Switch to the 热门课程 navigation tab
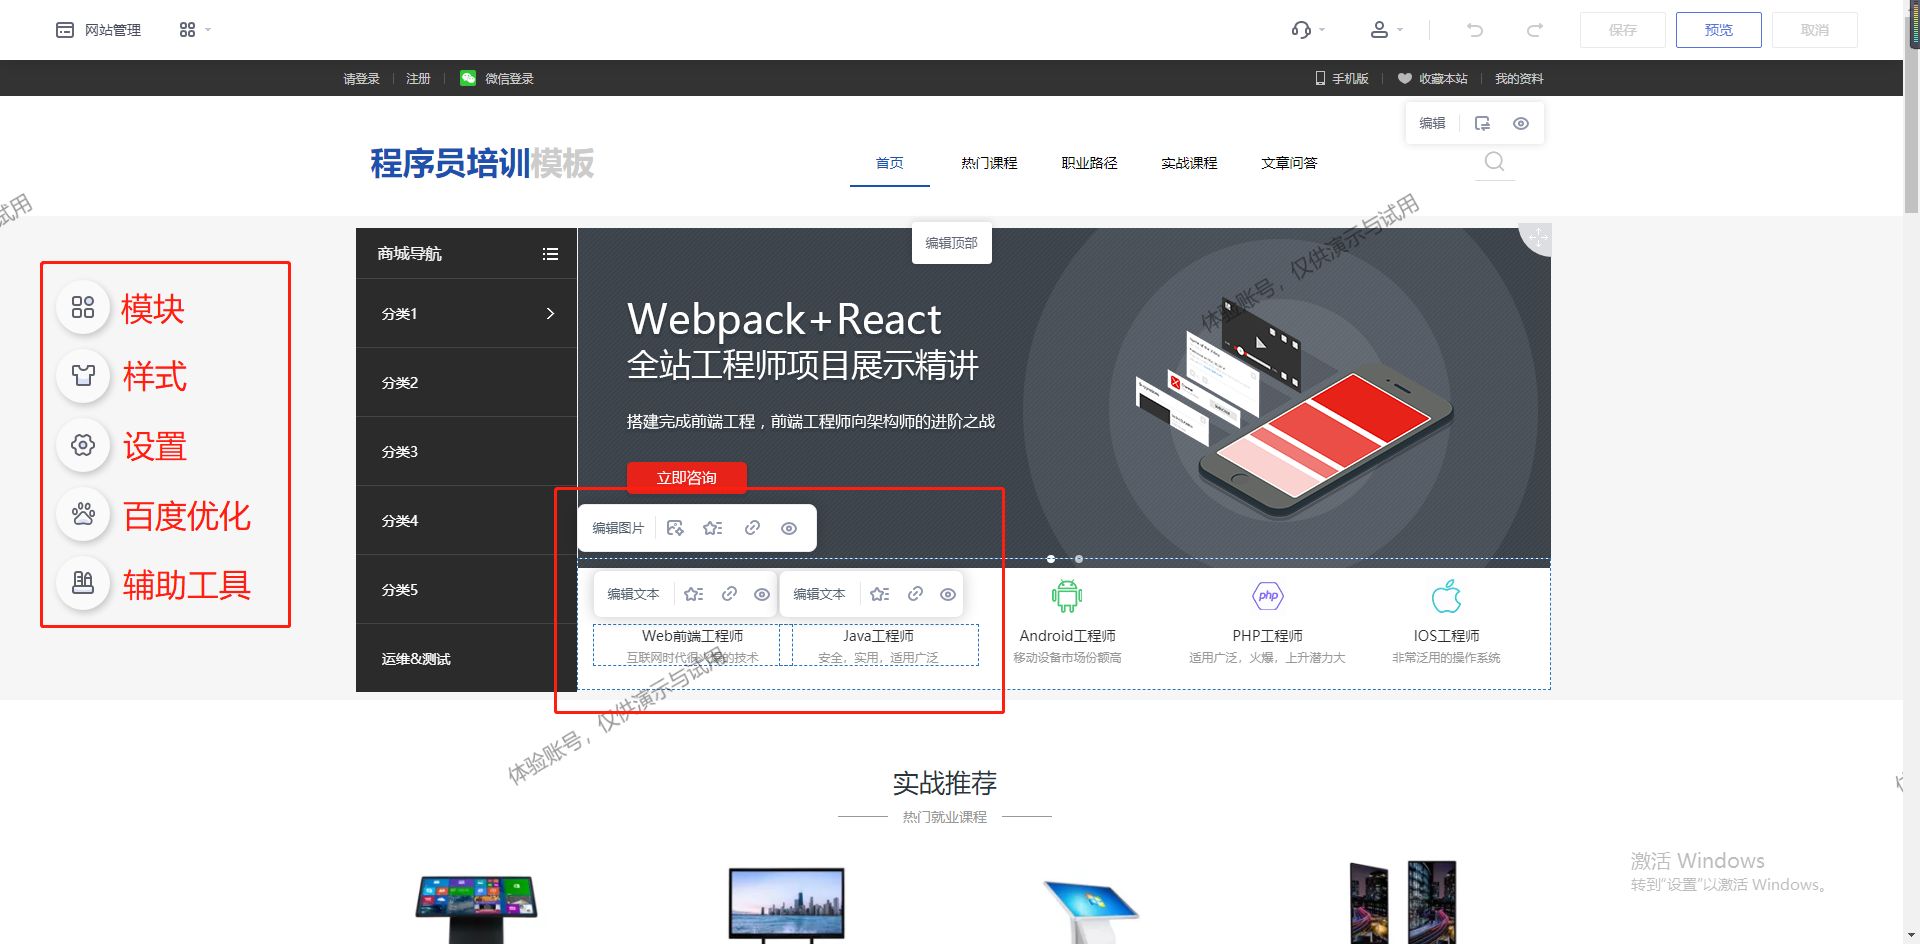Viewport: 1920px width, 944px height. [x=989, y=162]
